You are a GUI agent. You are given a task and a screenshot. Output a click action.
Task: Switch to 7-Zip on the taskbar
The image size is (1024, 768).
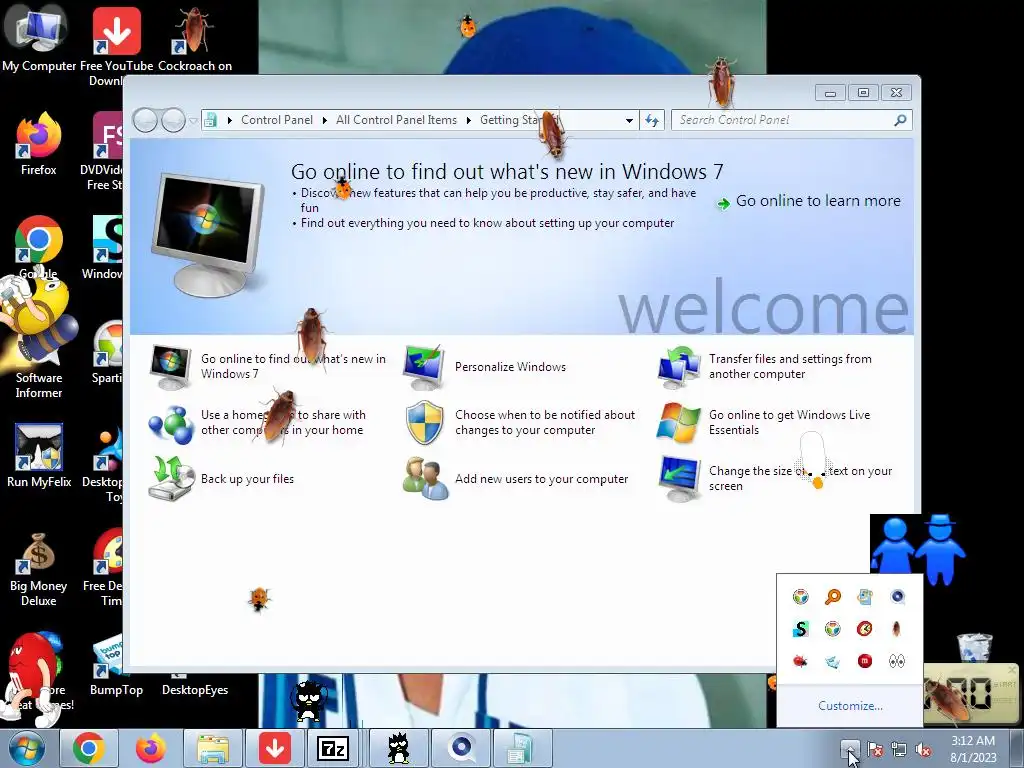[333, 748]
